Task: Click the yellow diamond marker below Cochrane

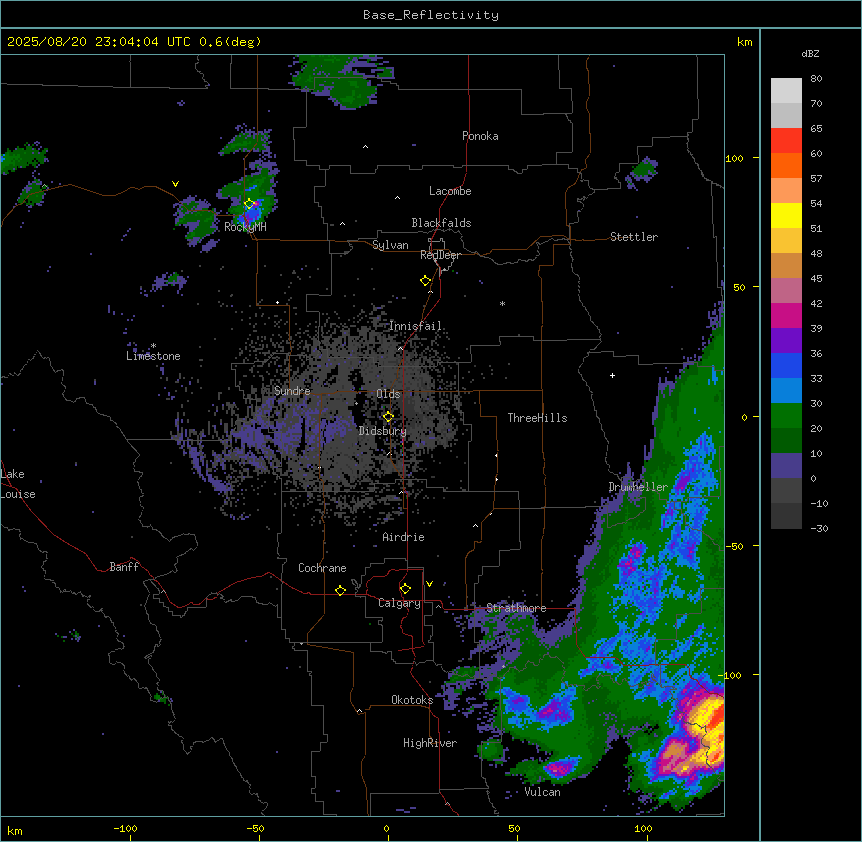Action: pyautogui.click(x=340, y=590)
